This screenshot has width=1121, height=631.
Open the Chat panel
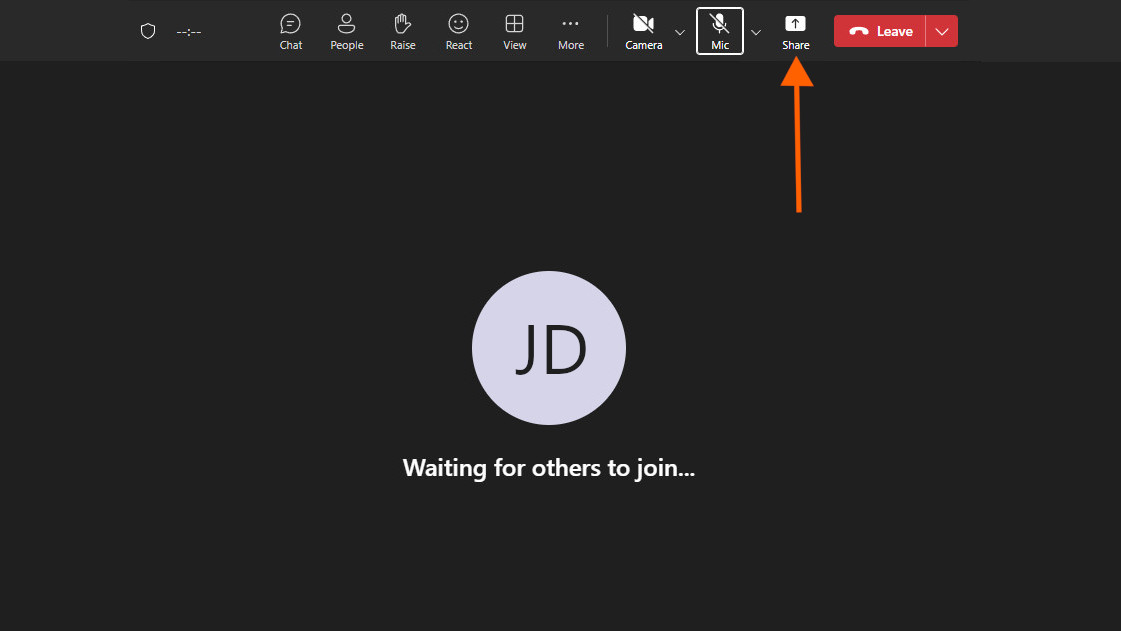click(x=290, y=31)
